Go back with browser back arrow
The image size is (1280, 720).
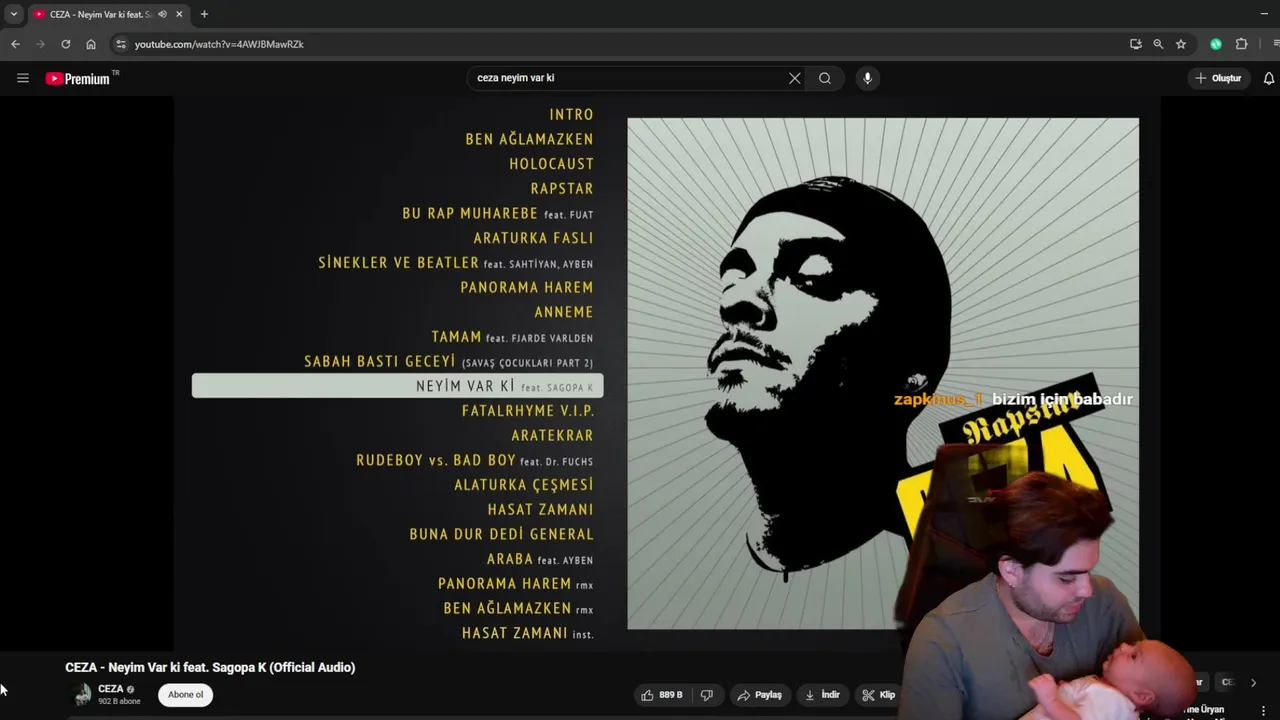(x=15, y=44)
